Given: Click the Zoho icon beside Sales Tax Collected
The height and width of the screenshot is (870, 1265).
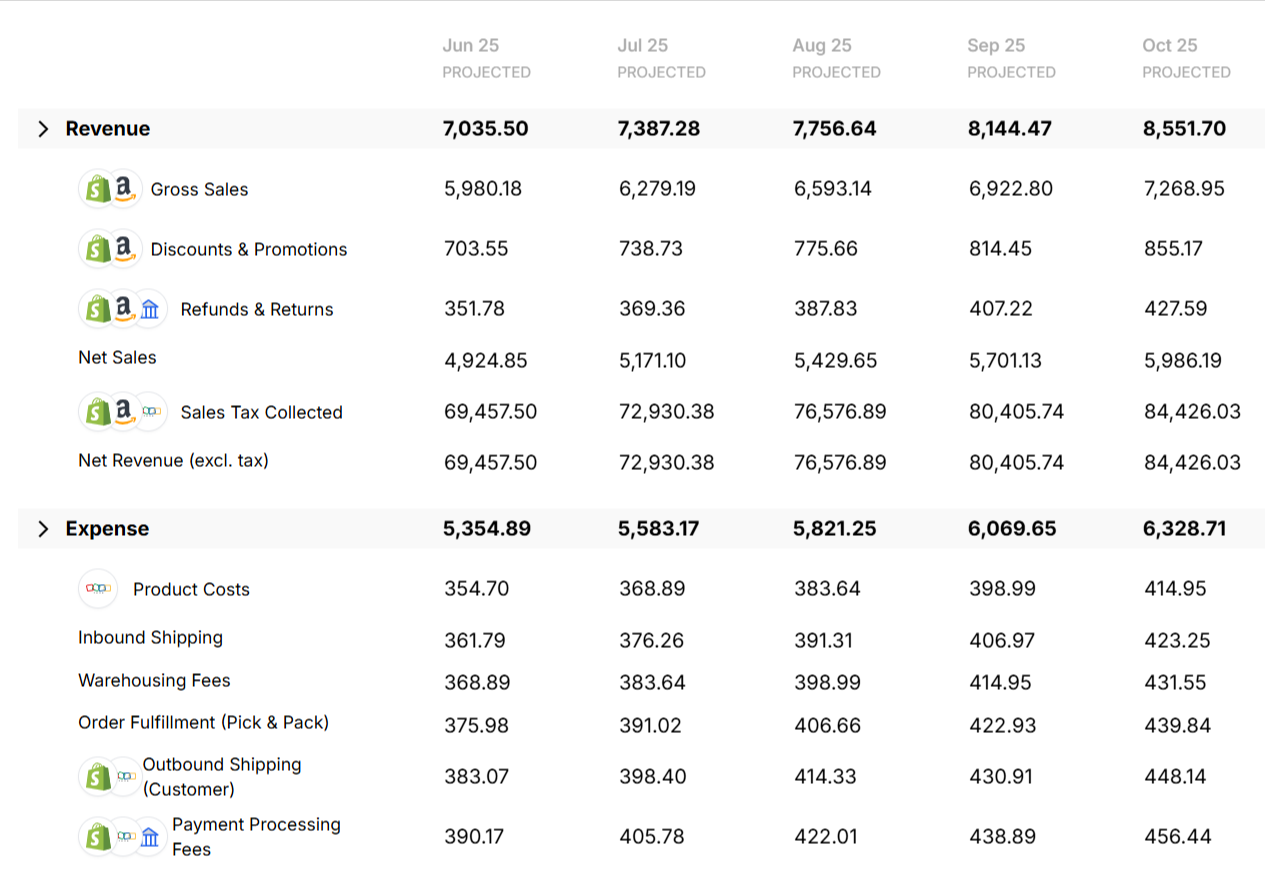Looking at the screenshot, I should coord(150,412).
